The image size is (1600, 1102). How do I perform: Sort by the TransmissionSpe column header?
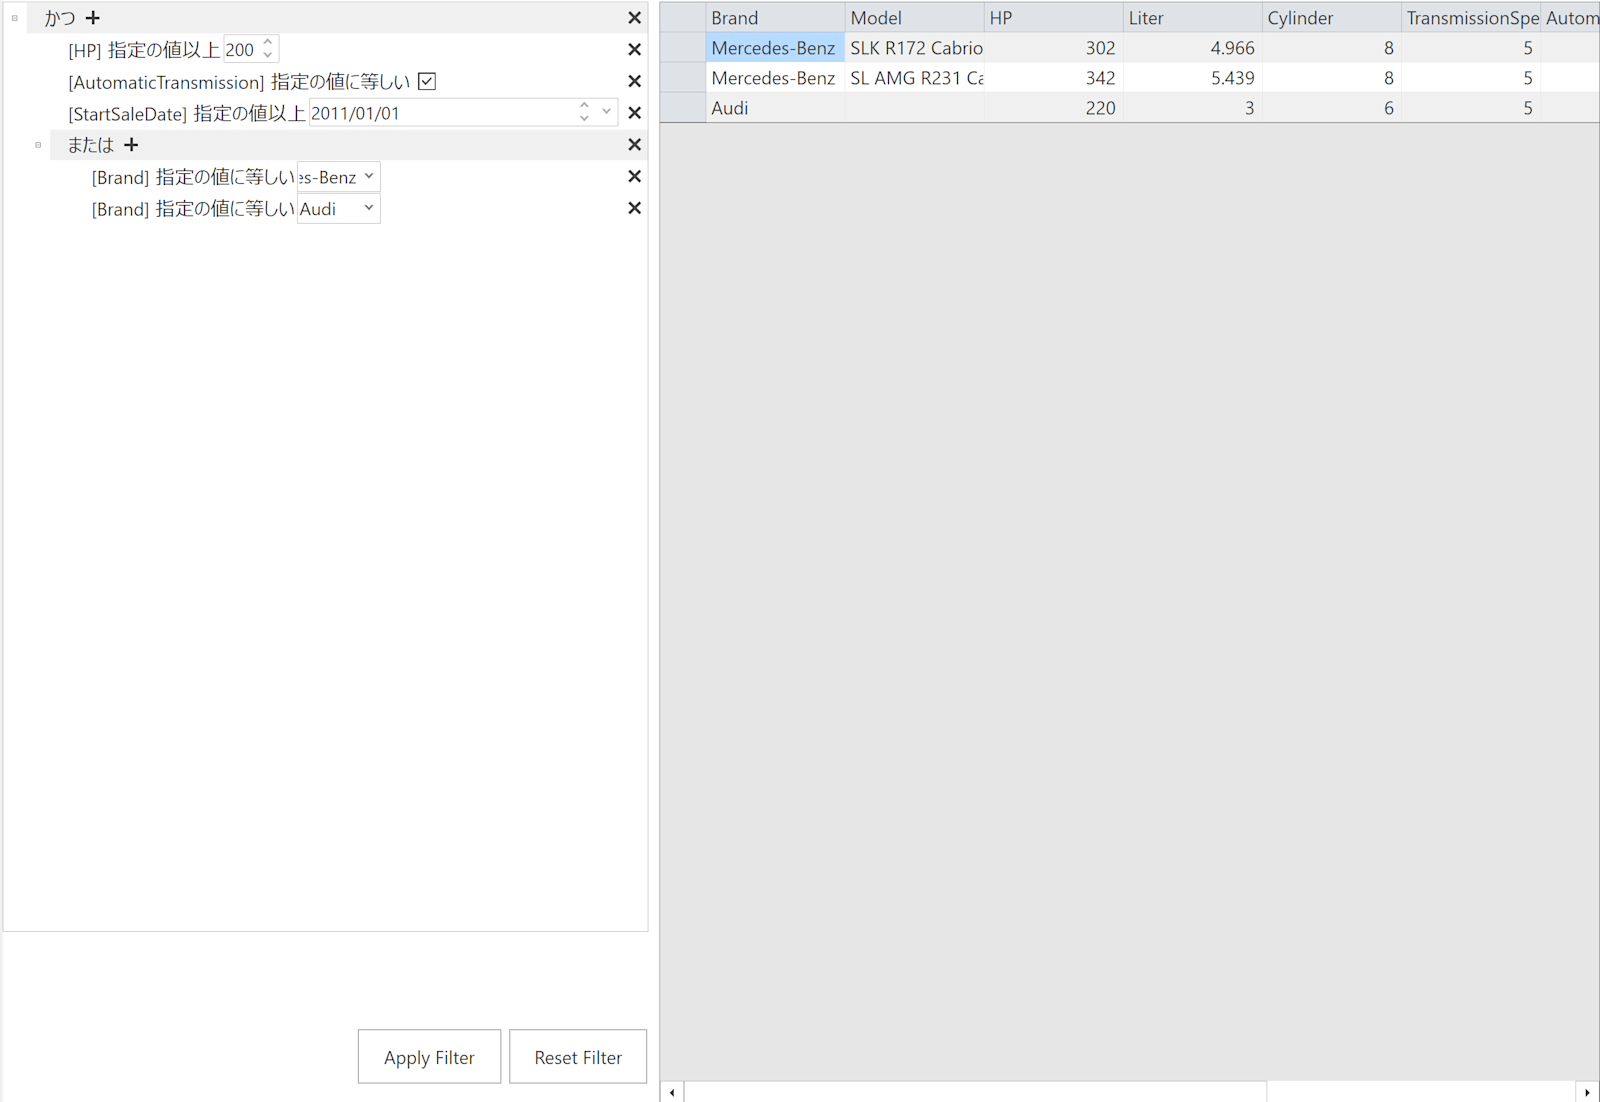1470,18
